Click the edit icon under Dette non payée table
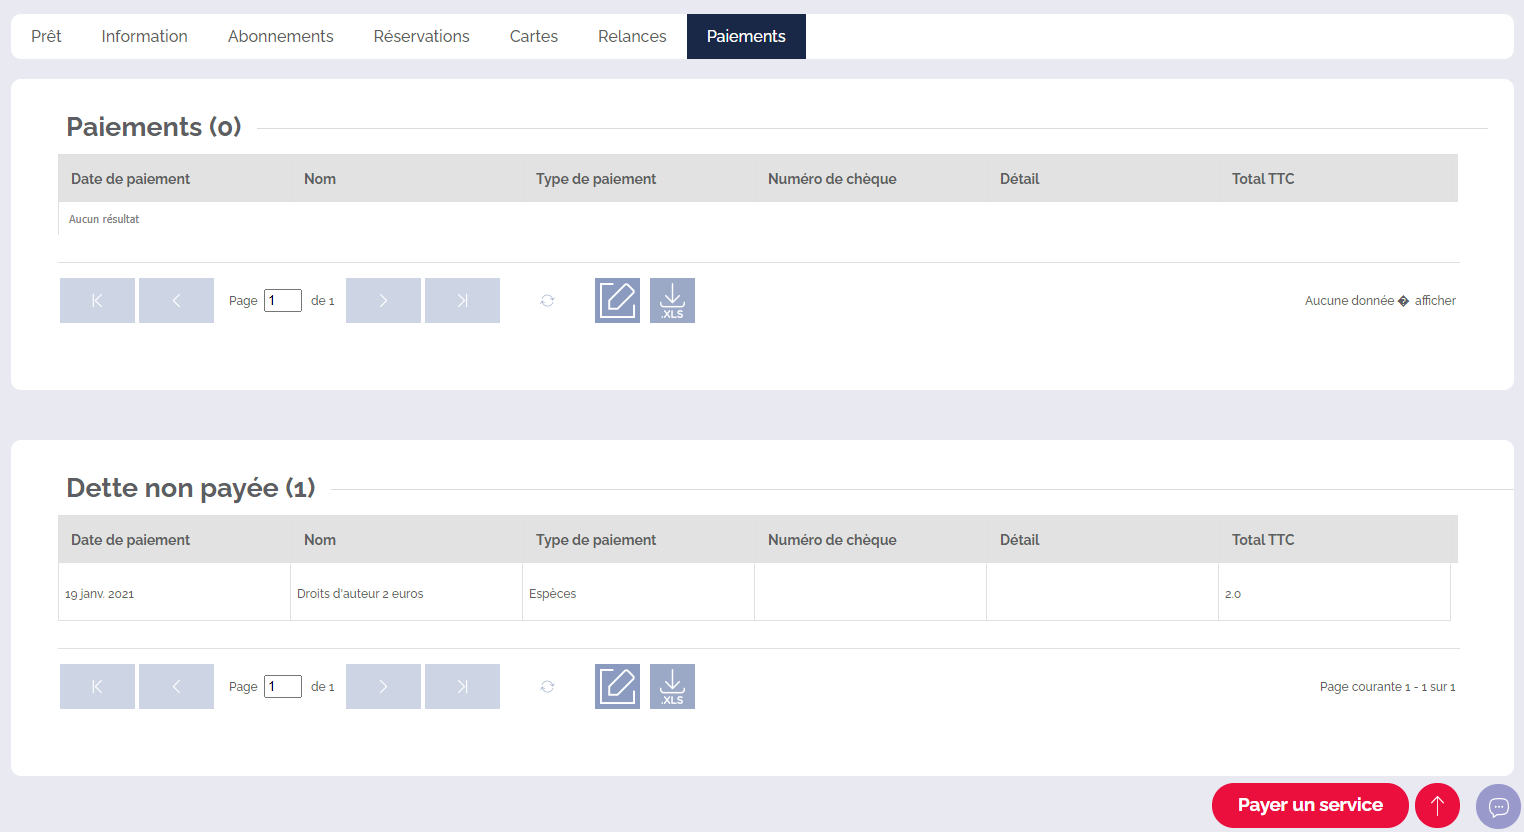 coord(617,686)
